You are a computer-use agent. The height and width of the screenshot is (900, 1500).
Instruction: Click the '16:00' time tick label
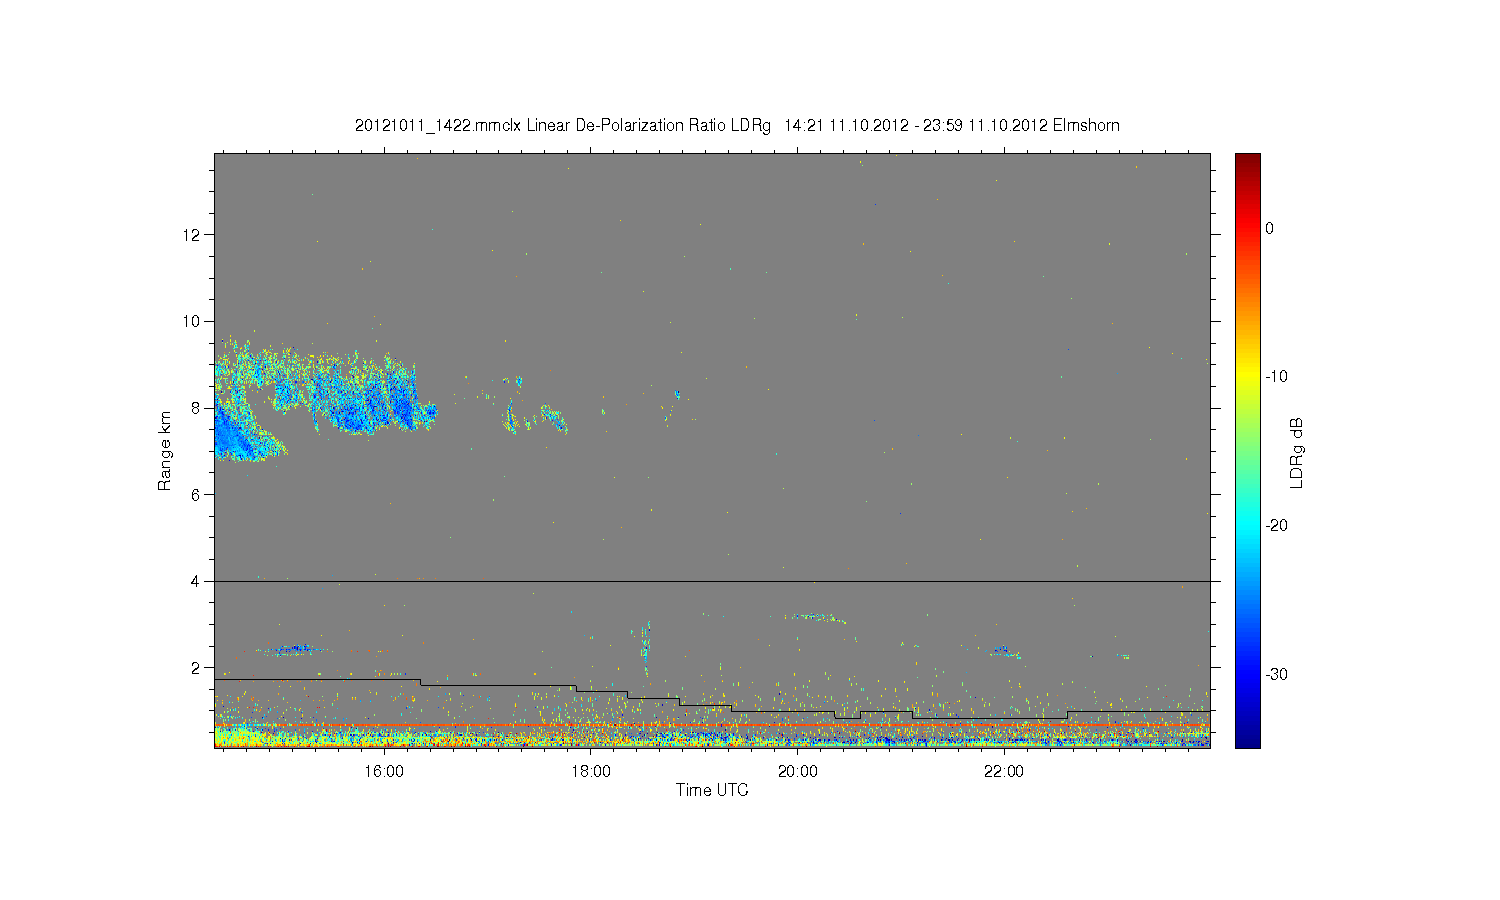pos(384,772)
